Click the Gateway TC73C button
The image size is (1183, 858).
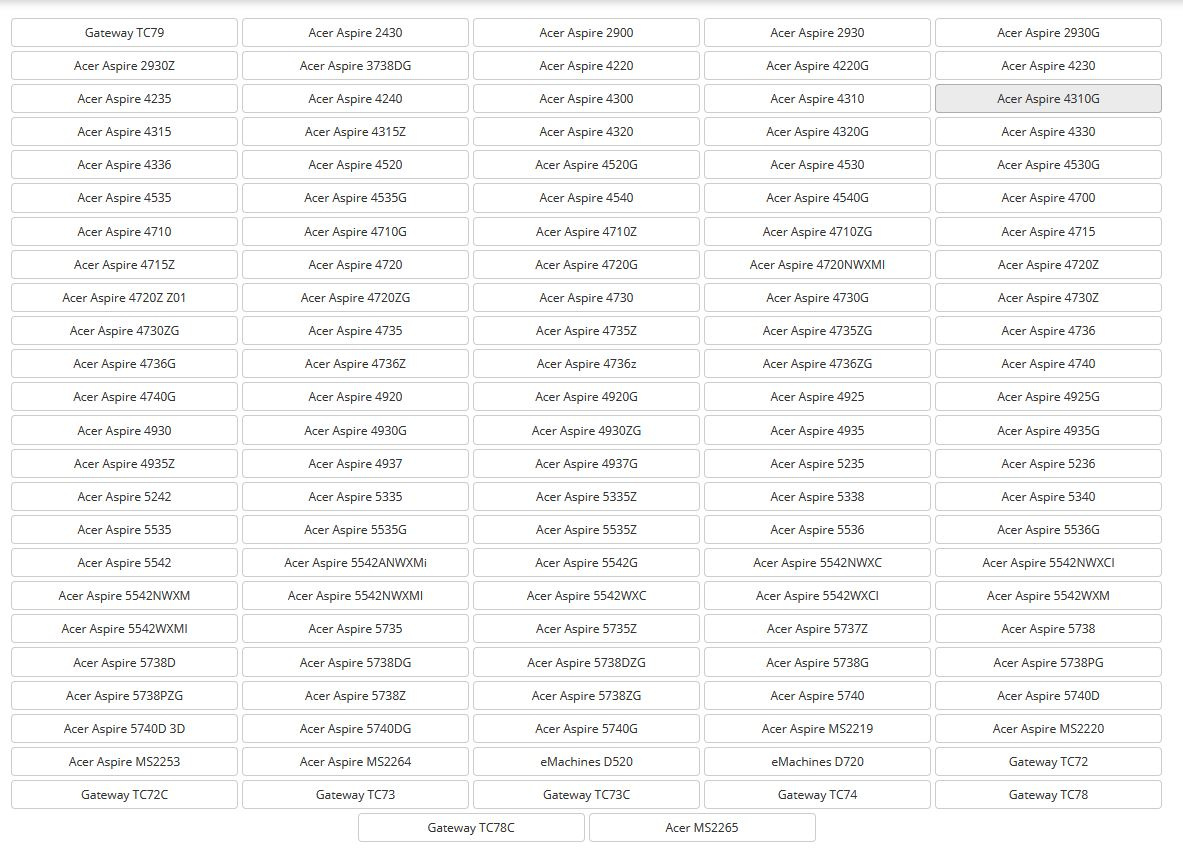pyautogui.click(x=586, y=795)
